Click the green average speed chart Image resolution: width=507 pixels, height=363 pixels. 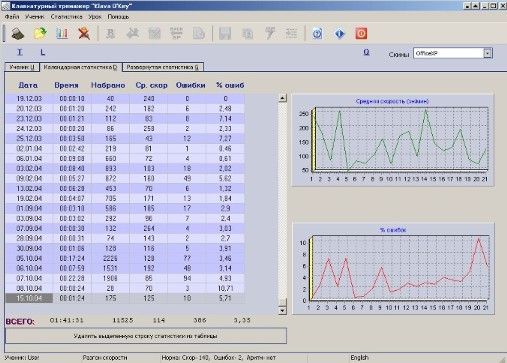pyautogui.click(x=393, y=140)
